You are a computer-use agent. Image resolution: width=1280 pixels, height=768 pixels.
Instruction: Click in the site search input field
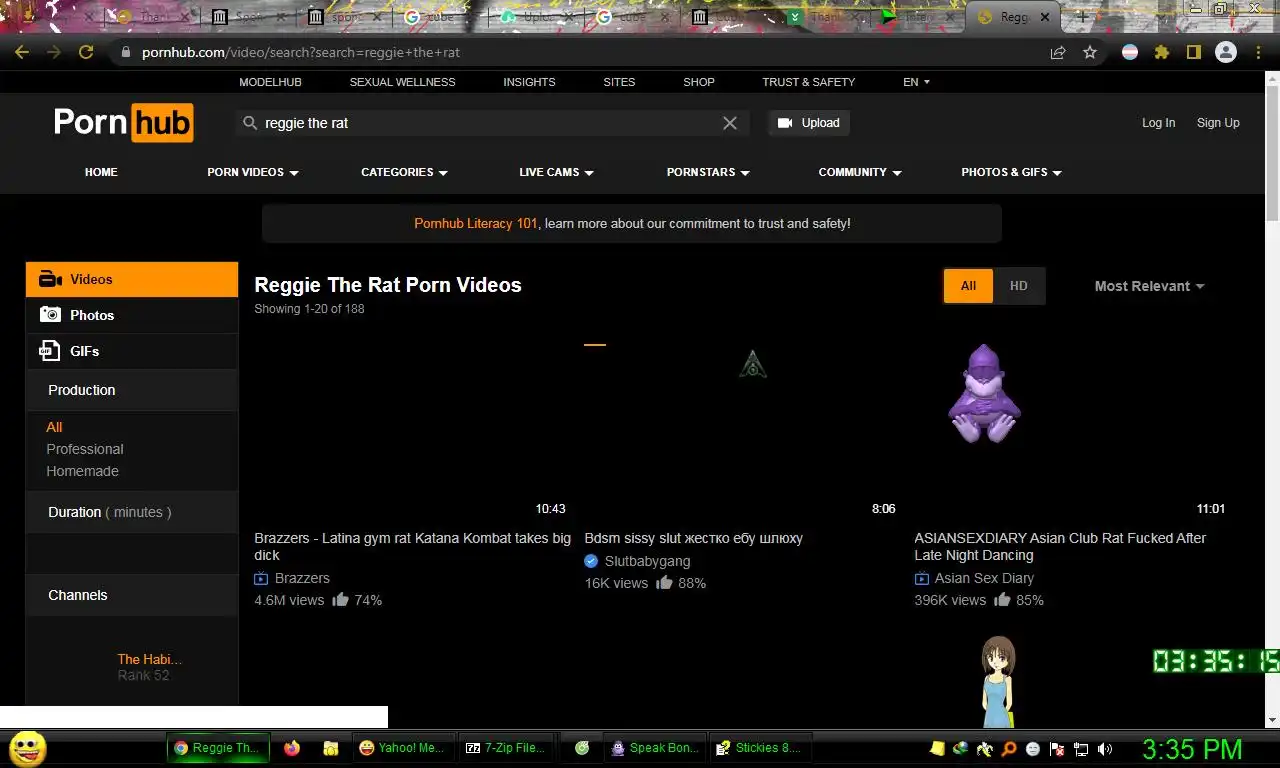point(490,123)
